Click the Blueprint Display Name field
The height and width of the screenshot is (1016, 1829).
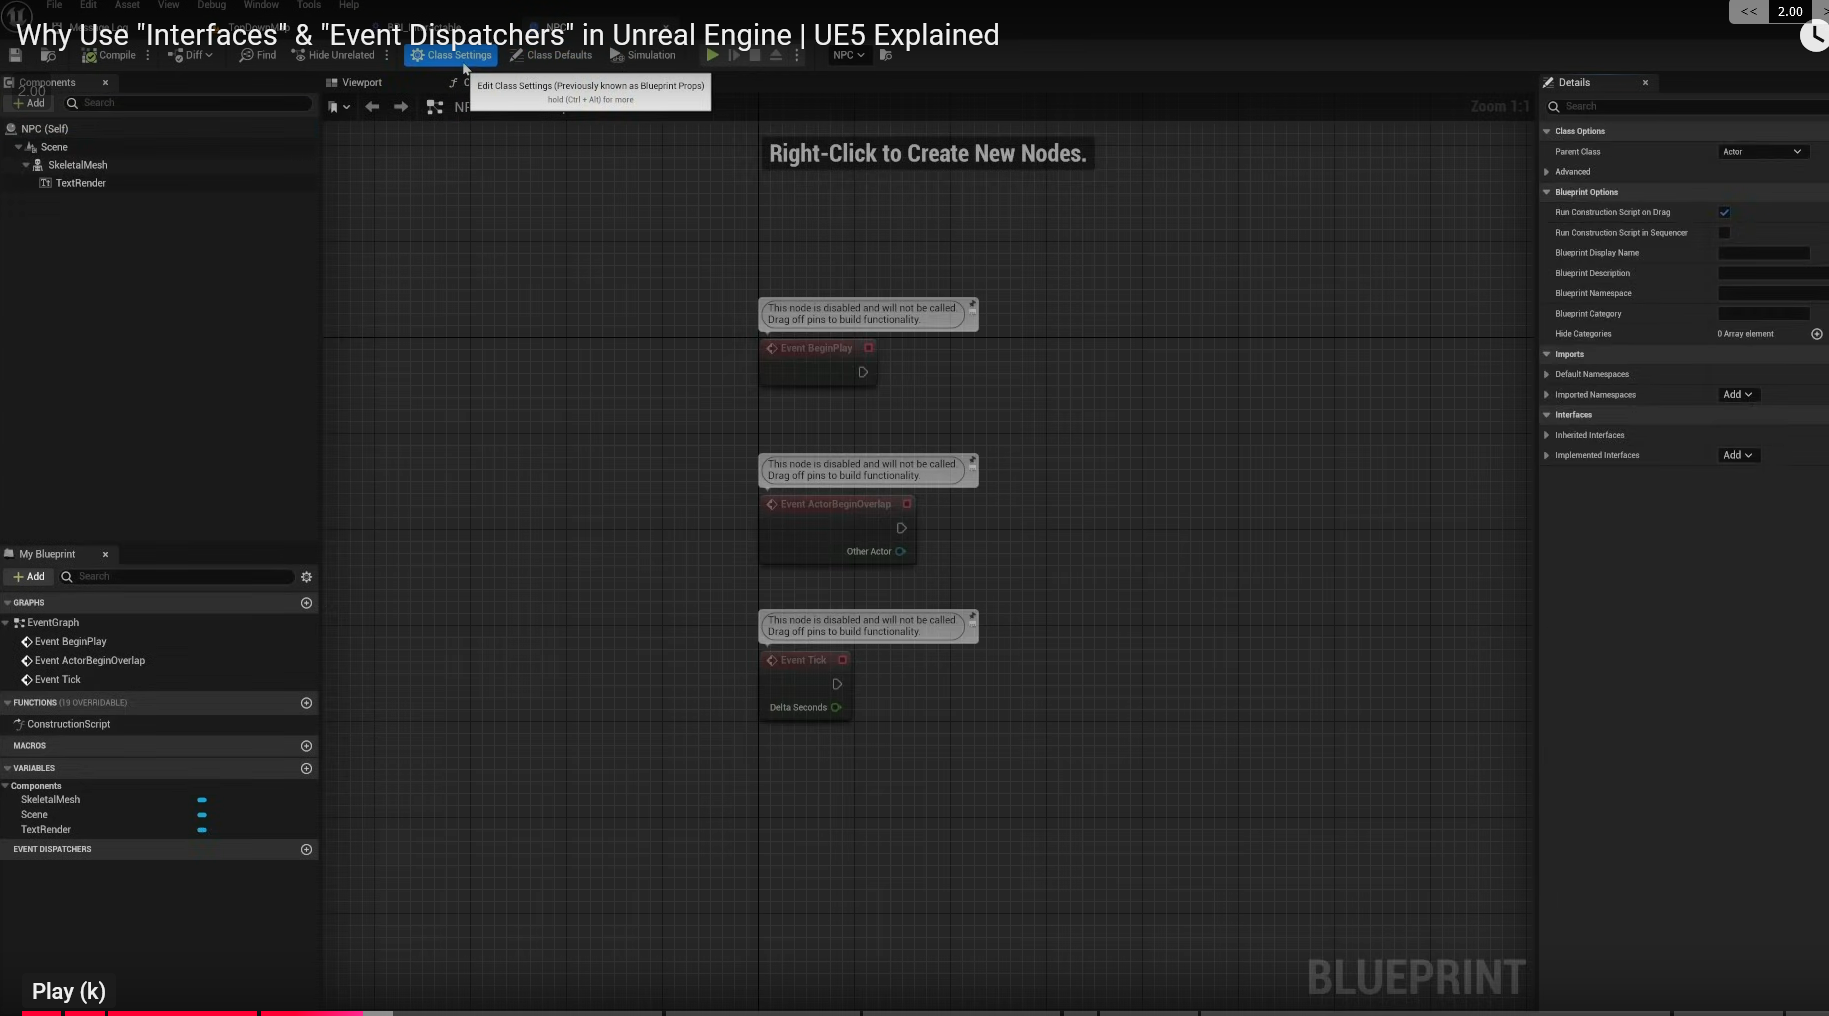1763,253
